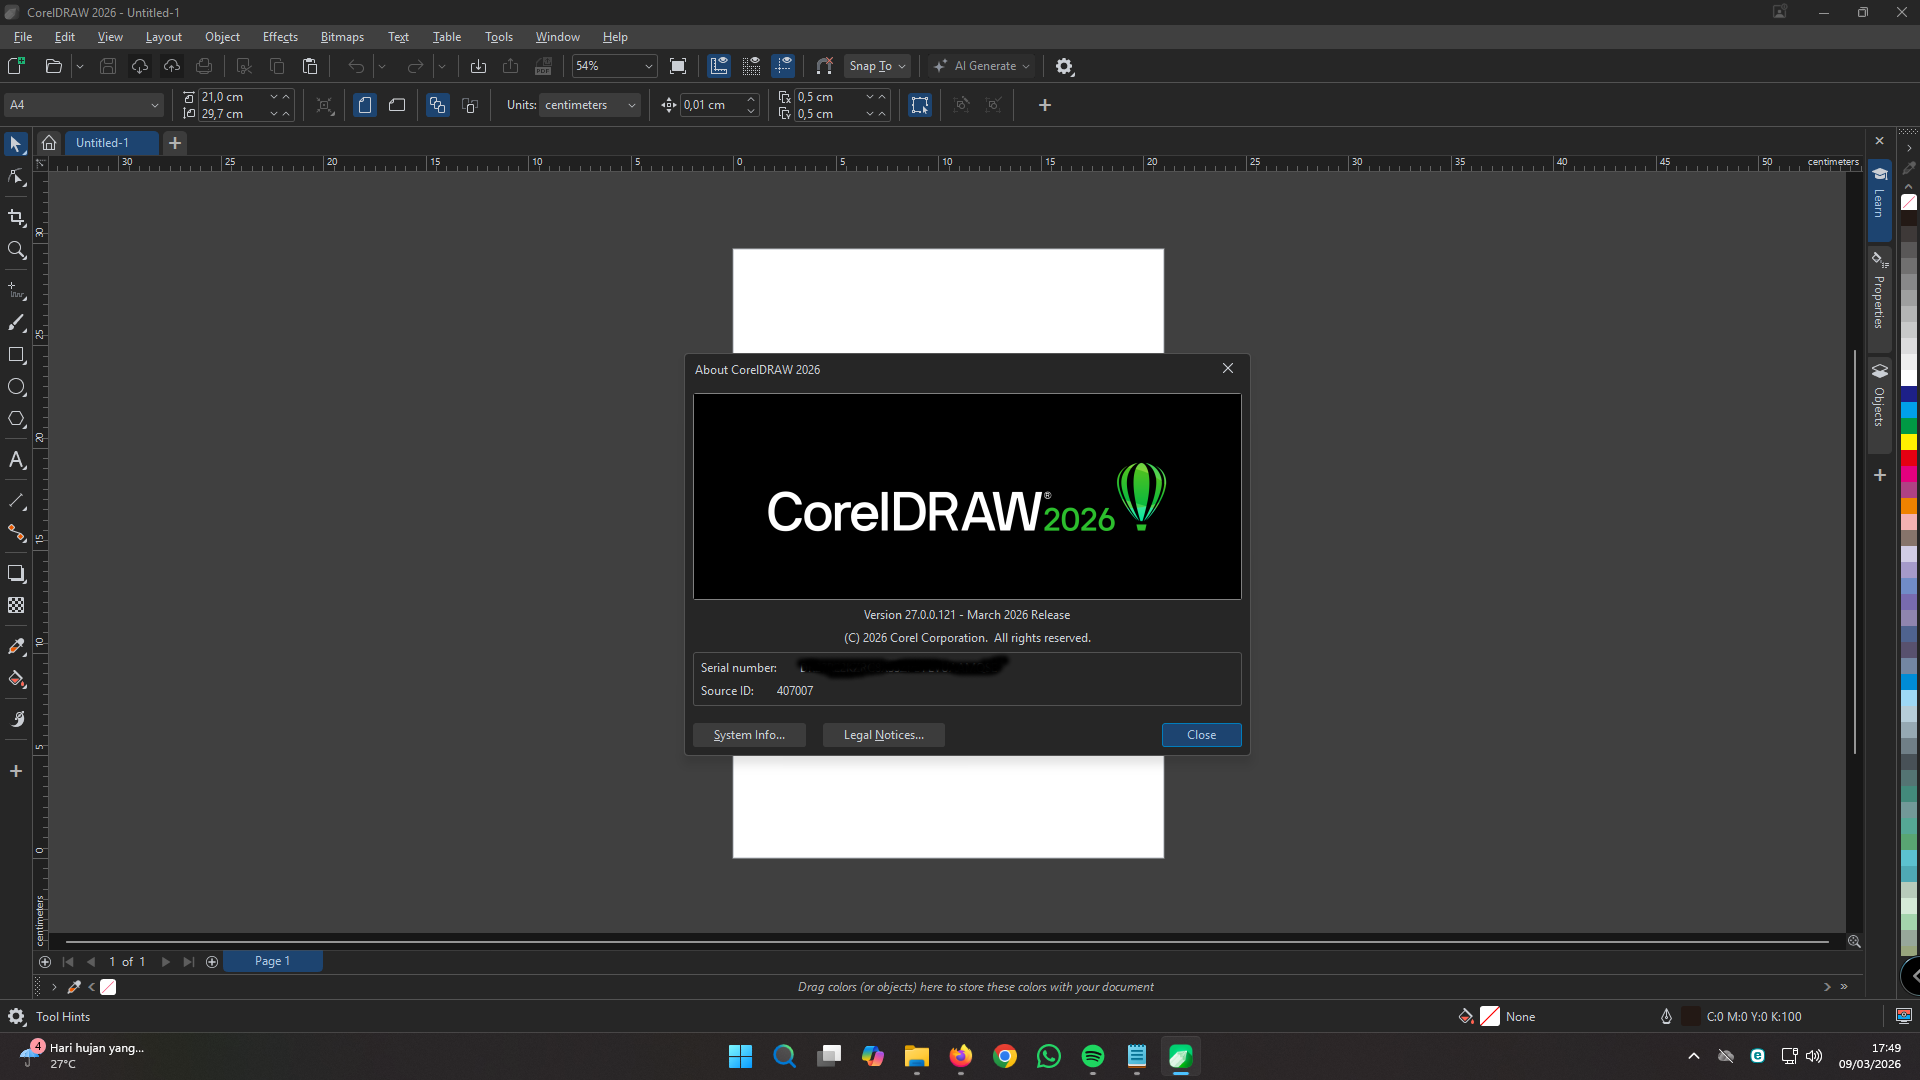Select the Zoom tool magnifier
The height and width of the screenshot is (1080, 1920).
coord(16,250)
